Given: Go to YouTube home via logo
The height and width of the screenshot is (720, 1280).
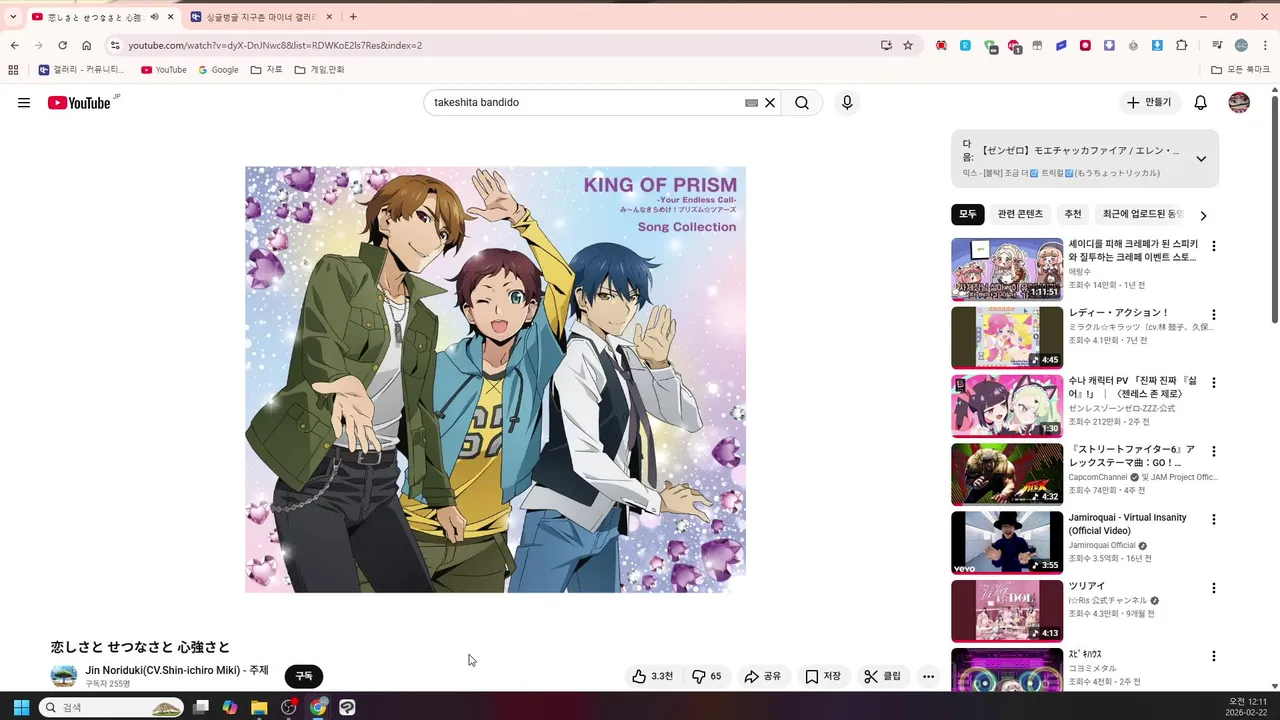Looking at the screenshot, I should tap(79, 103).
